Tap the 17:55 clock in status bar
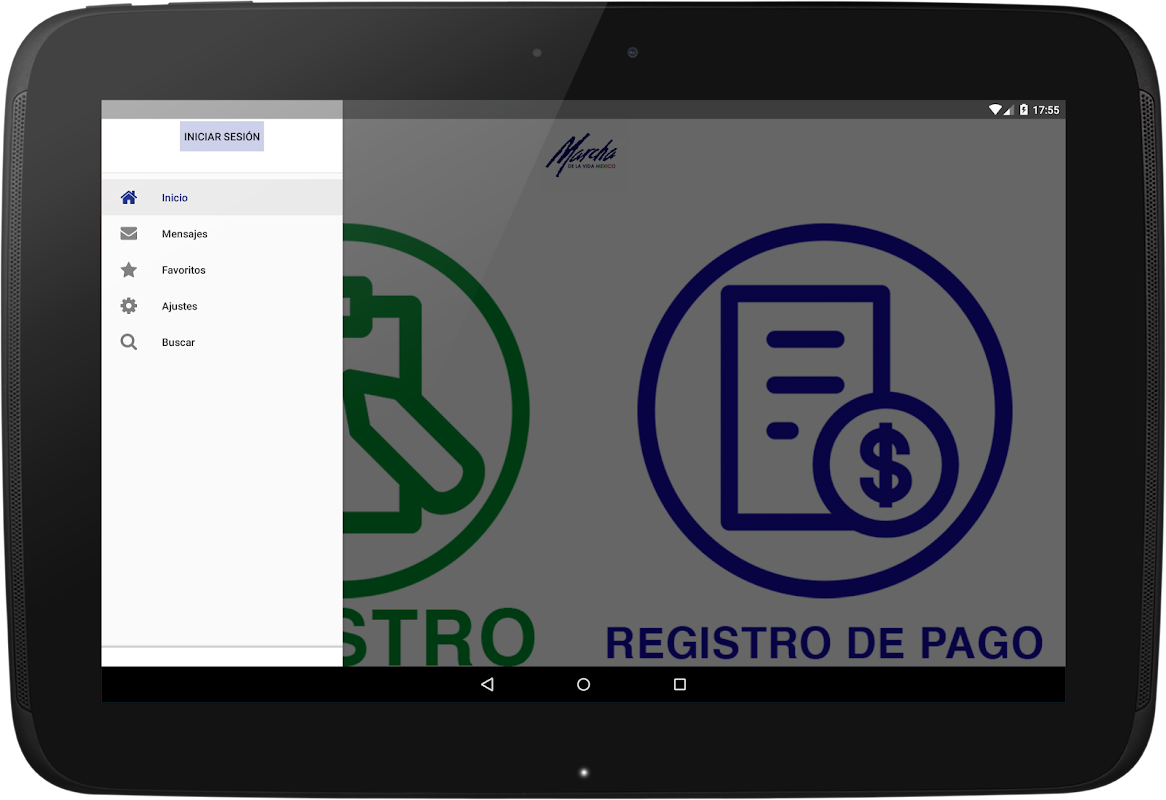 1046,110
